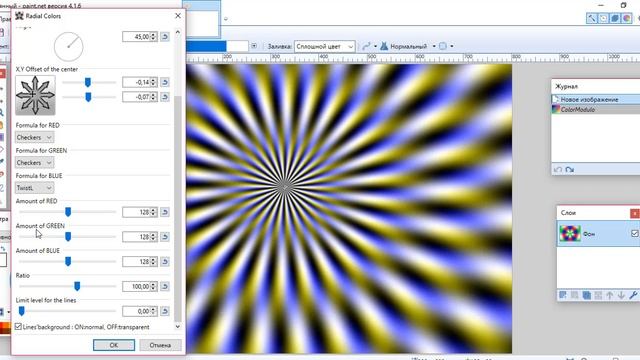This screenshot has height=360, width=640.
Task: Cancel the dialog with Отмена
Action: click(x=160, y=345)
